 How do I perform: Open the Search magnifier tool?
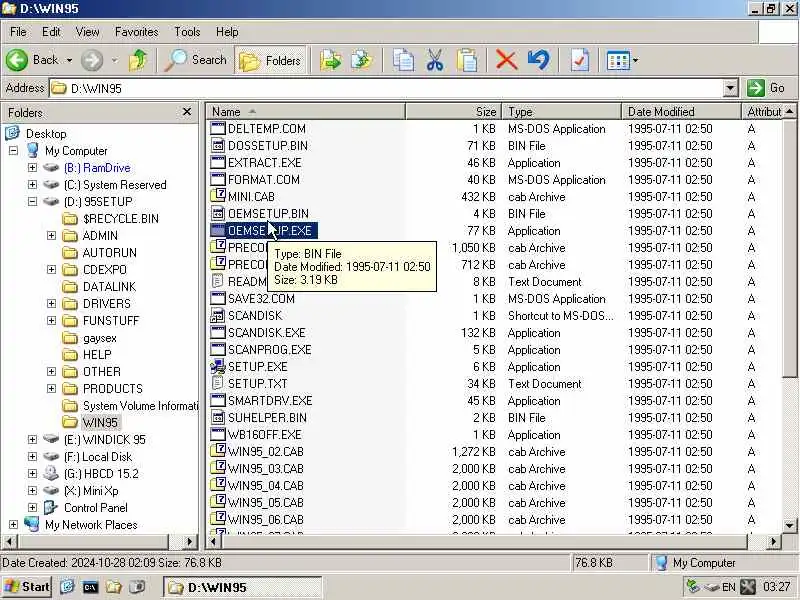pos(195,60)
